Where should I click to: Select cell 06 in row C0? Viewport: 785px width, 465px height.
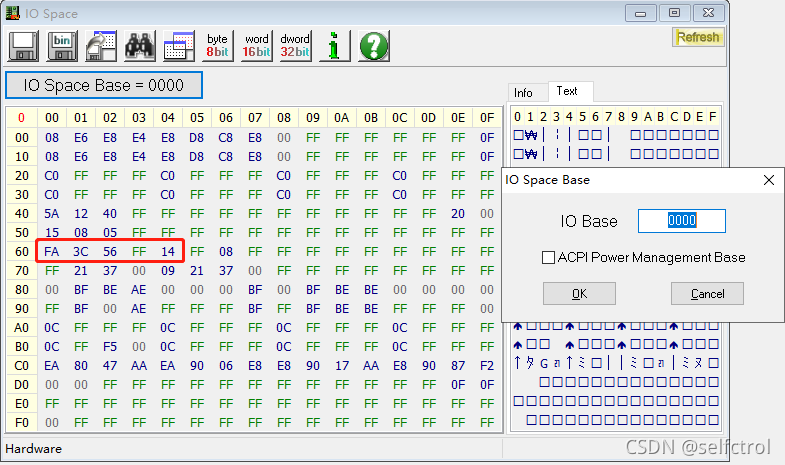pyautogui.click(x=226, y=365)
